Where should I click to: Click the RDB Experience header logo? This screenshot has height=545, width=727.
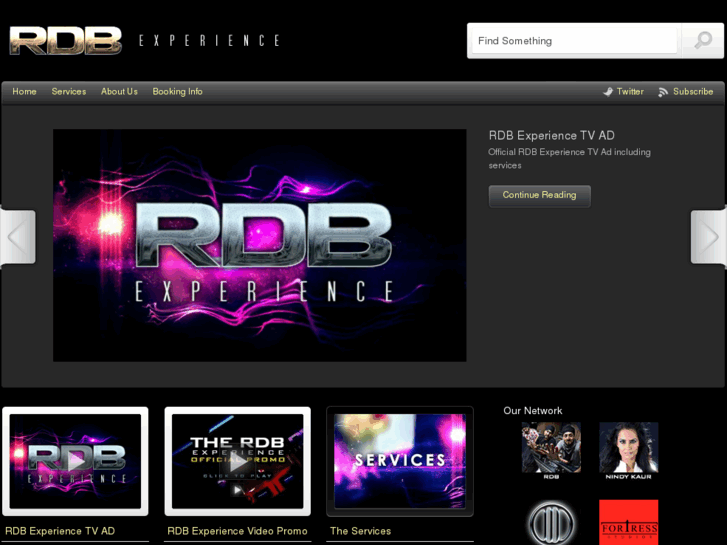click(145, 40)
